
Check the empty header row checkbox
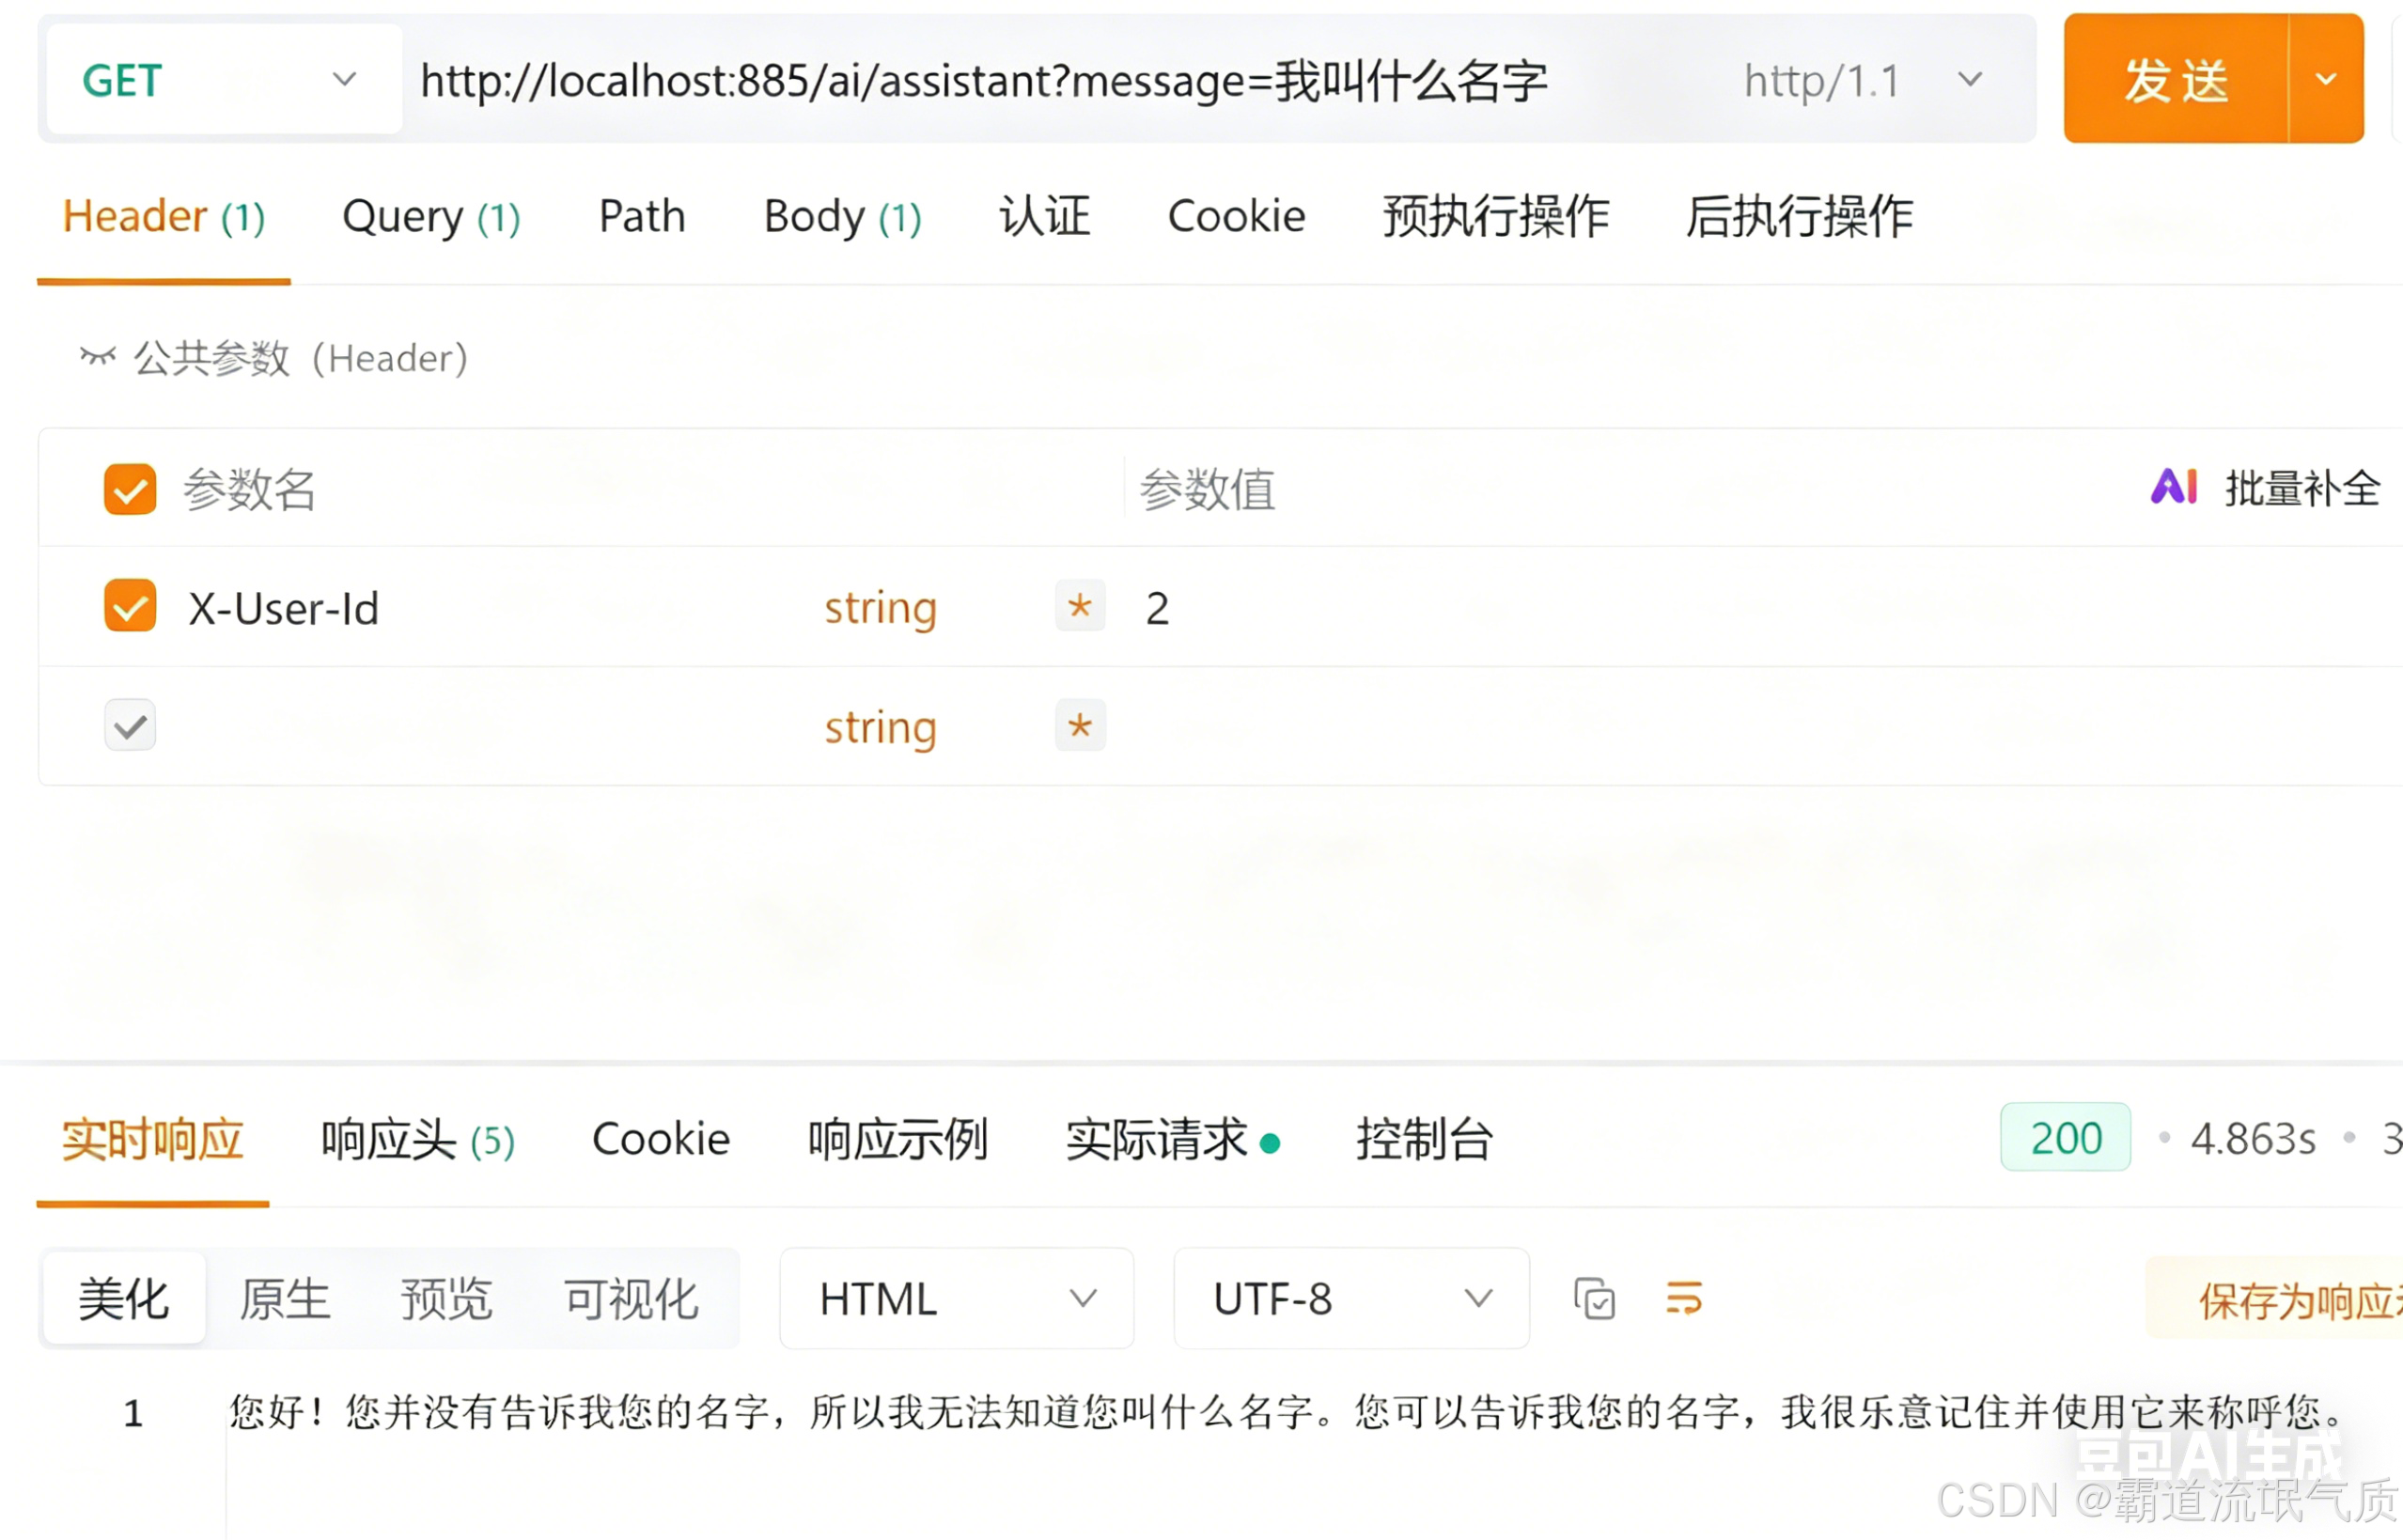[x=130, y=725]
